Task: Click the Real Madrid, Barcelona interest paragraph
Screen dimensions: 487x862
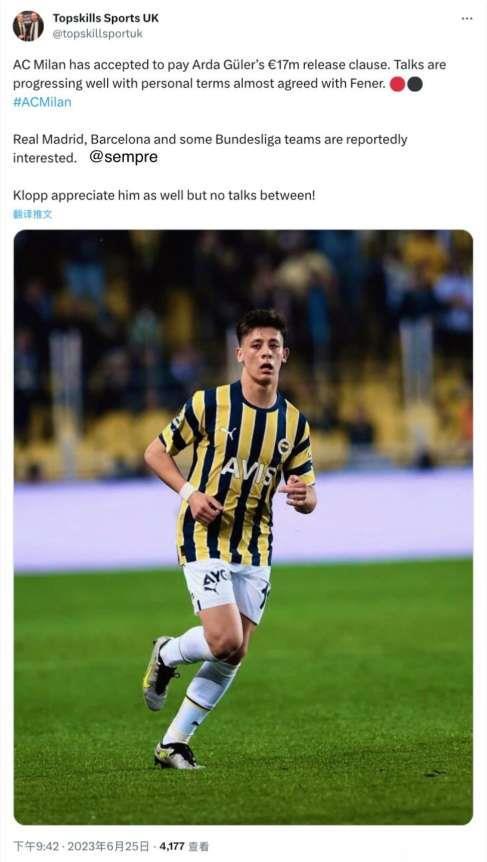Action: [210, 148]
